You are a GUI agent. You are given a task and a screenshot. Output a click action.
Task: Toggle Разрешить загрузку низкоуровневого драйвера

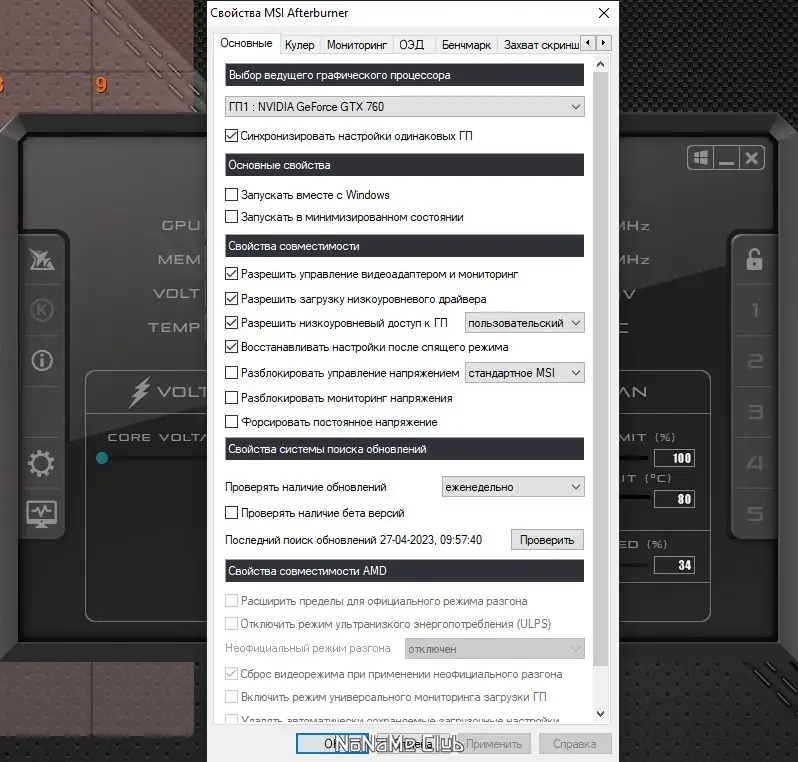point(232,299)
